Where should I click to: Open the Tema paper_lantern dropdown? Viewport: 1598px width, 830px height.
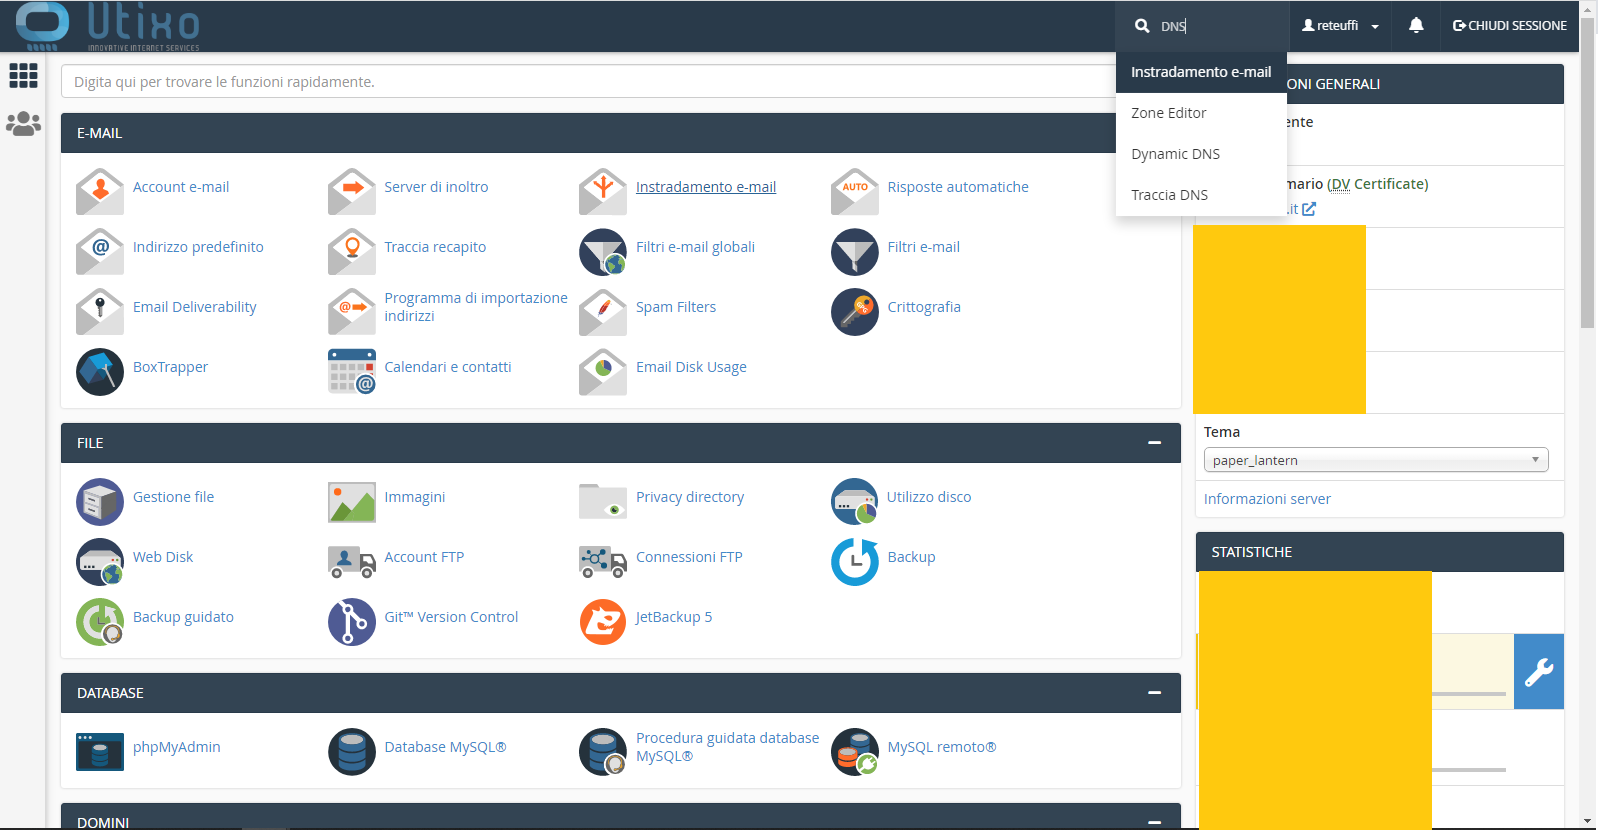(x=1375, y=460)
